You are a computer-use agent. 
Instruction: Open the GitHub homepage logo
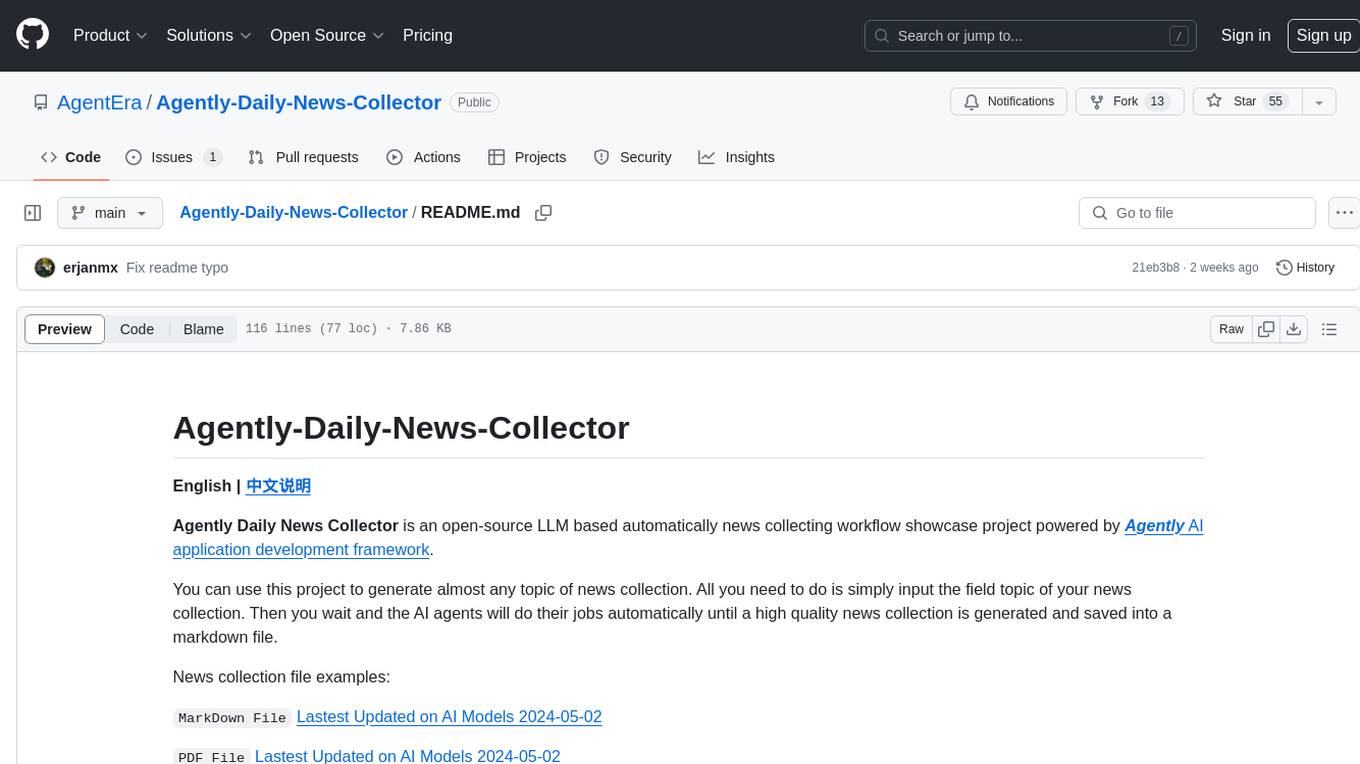coord(32,35)
